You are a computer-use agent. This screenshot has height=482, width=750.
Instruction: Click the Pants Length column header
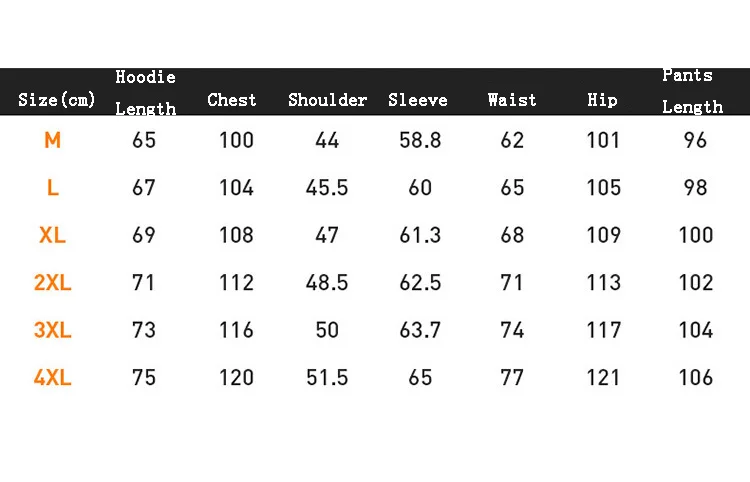tap(692, 91)
